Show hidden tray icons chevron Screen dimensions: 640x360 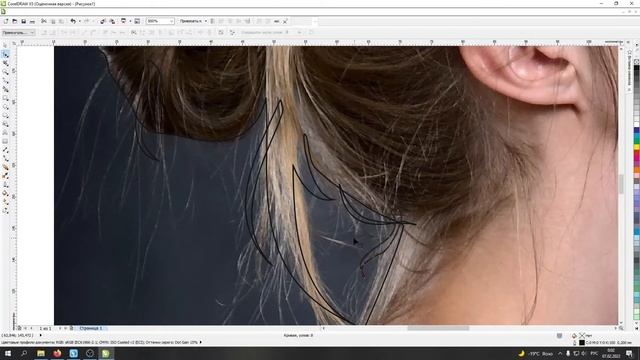point(560,353)
